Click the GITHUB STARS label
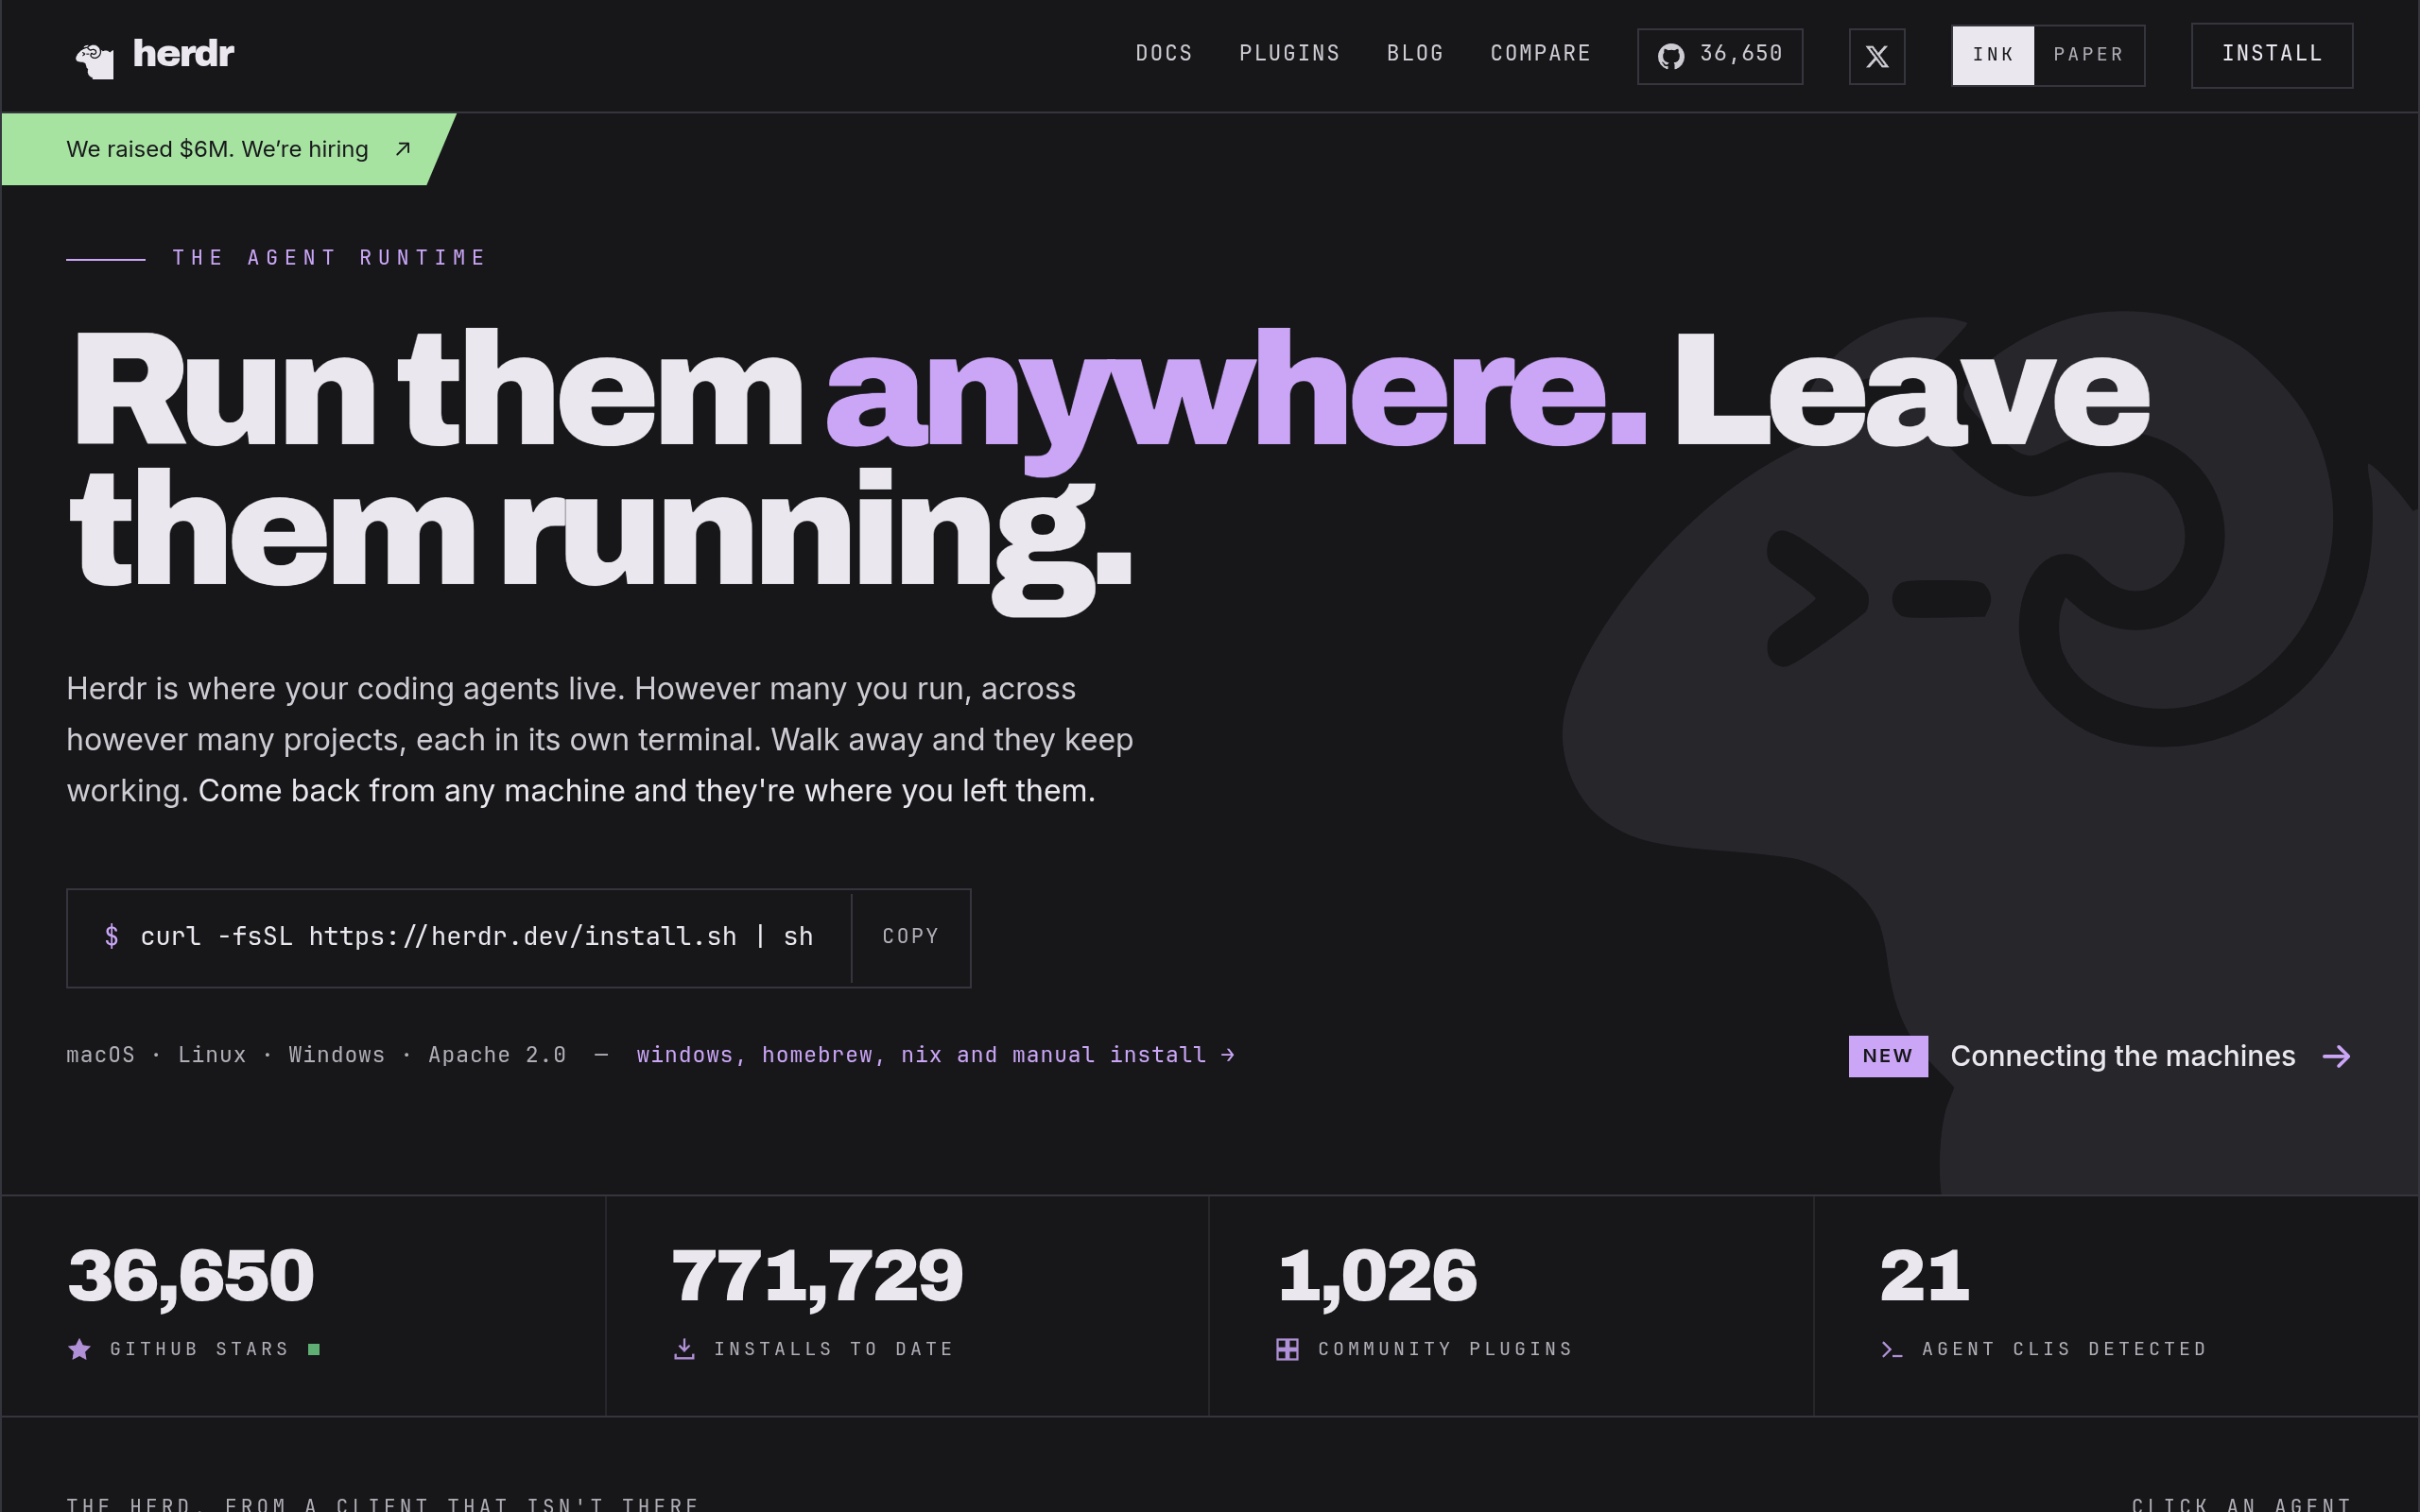2420x1512 pixels. click(x=199, y=1349)
